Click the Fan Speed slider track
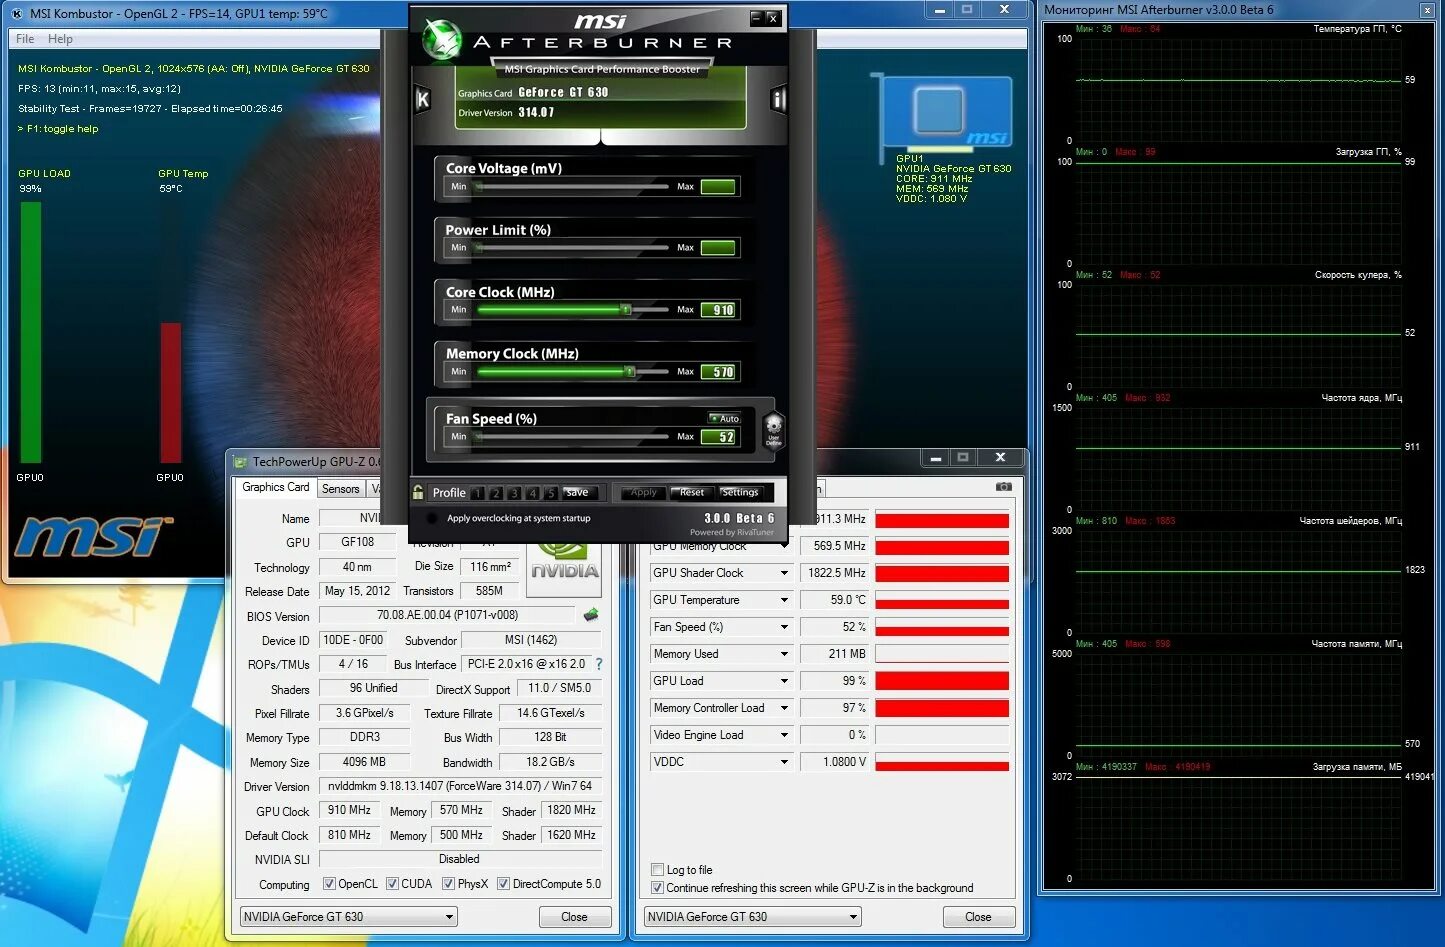Screen dimensions: 1445x947 (573, 436)
